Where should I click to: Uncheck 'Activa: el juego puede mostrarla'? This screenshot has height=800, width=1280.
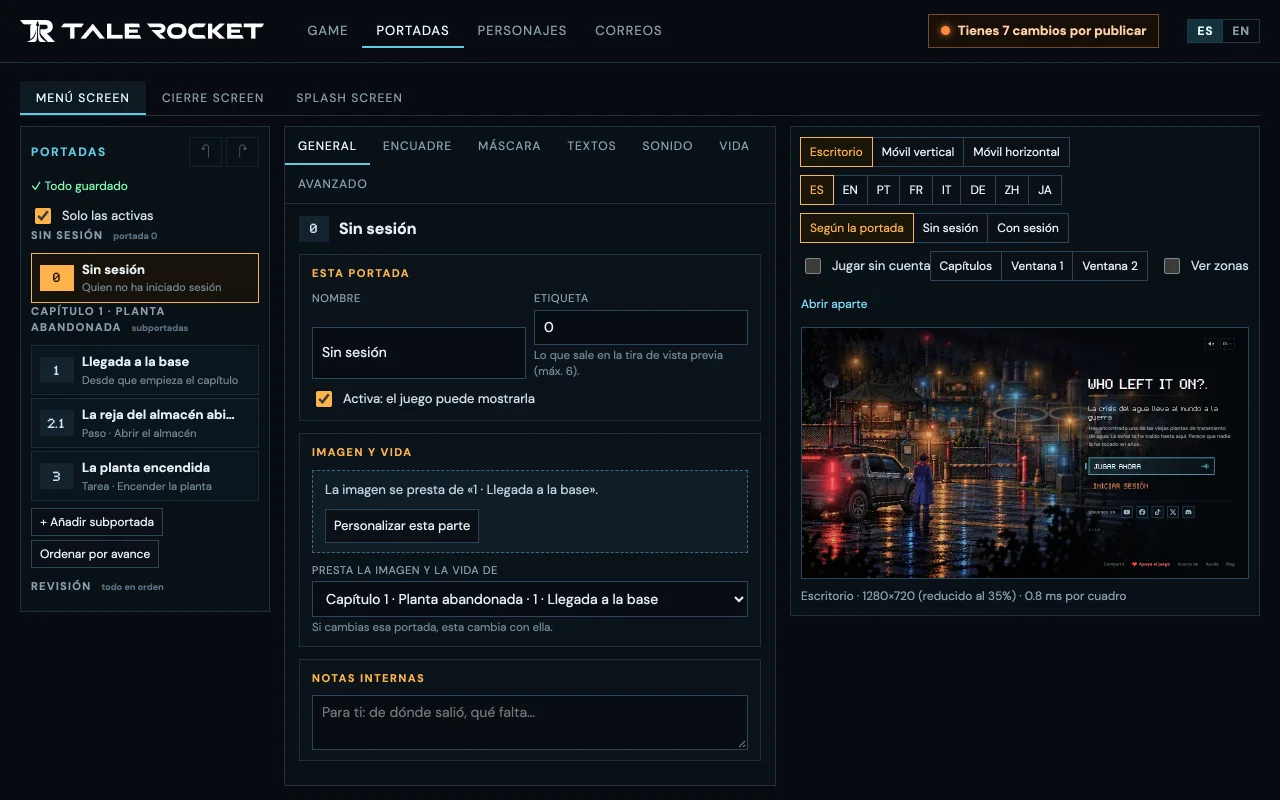click(x=324, y=398)
